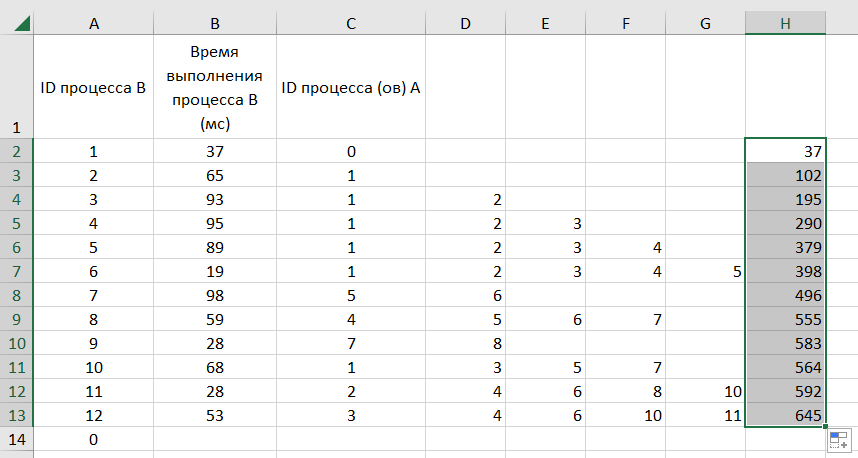The width and height of the screenshot is (858, 458).
Task: Click cell B7 containing 19
Action: [215, 271]
